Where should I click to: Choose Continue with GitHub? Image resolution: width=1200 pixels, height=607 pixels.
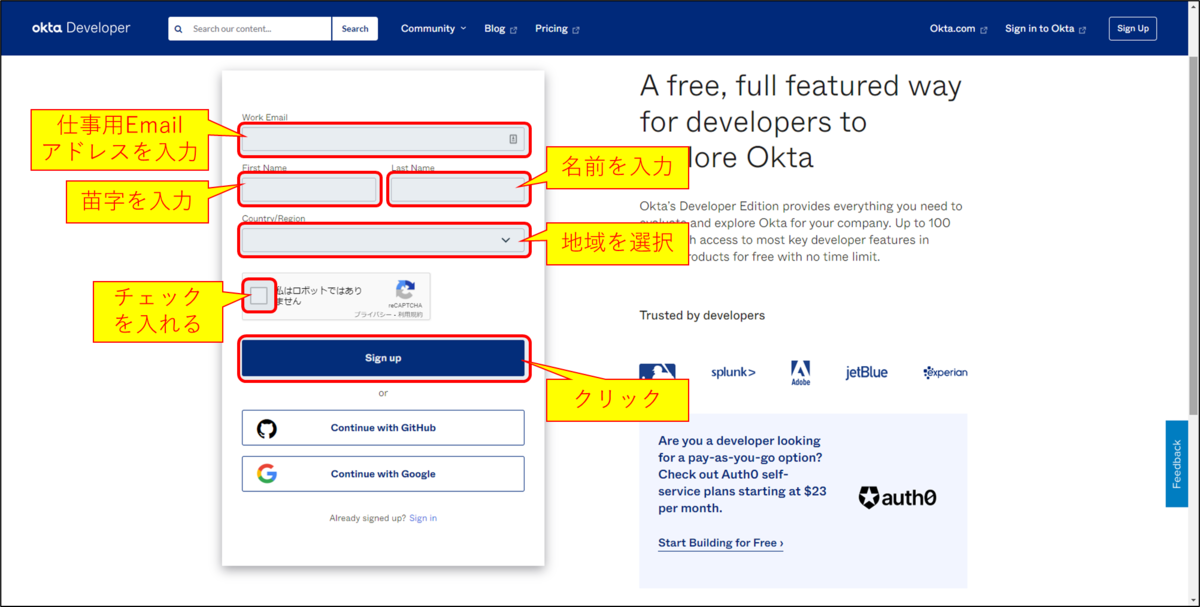pyautogui.click(x=383, y=428)
